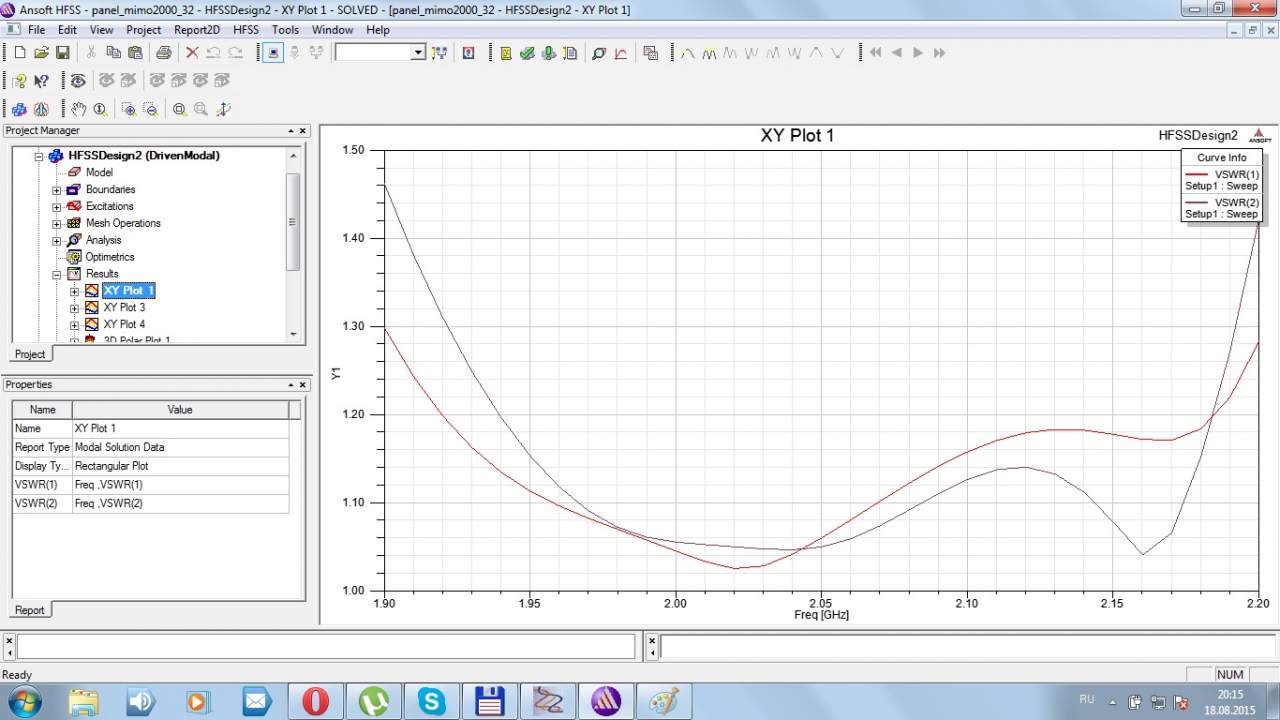Select the Pan hand tool
Viewport: 1280px width, 720px height.
78,109
